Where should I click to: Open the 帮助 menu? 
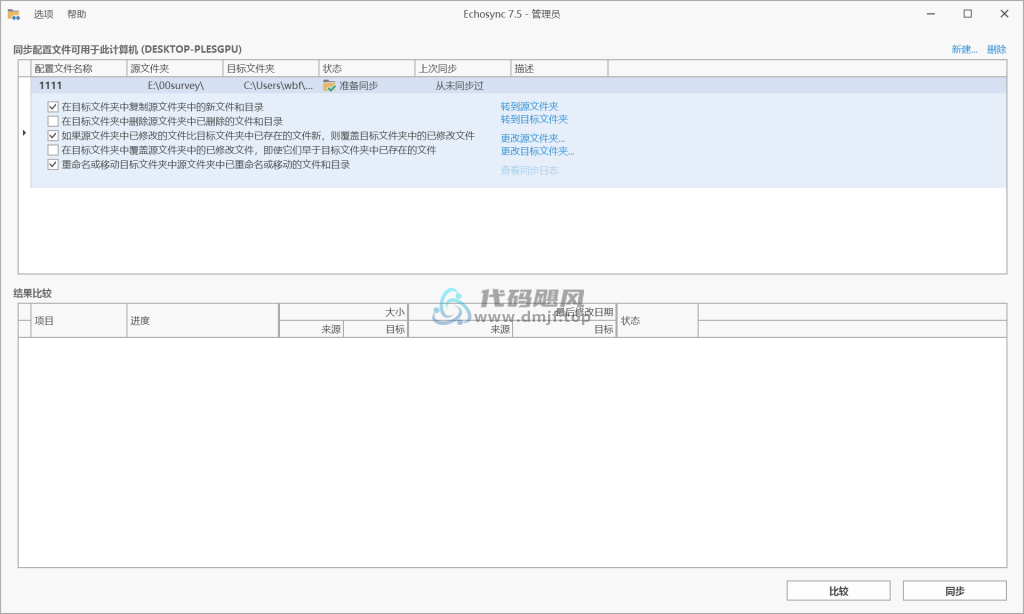point(76,14)
